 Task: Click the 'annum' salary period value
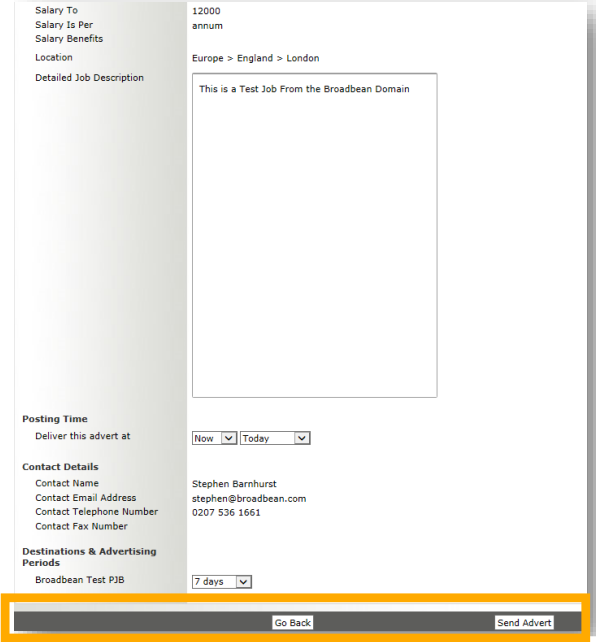[207, 26]
